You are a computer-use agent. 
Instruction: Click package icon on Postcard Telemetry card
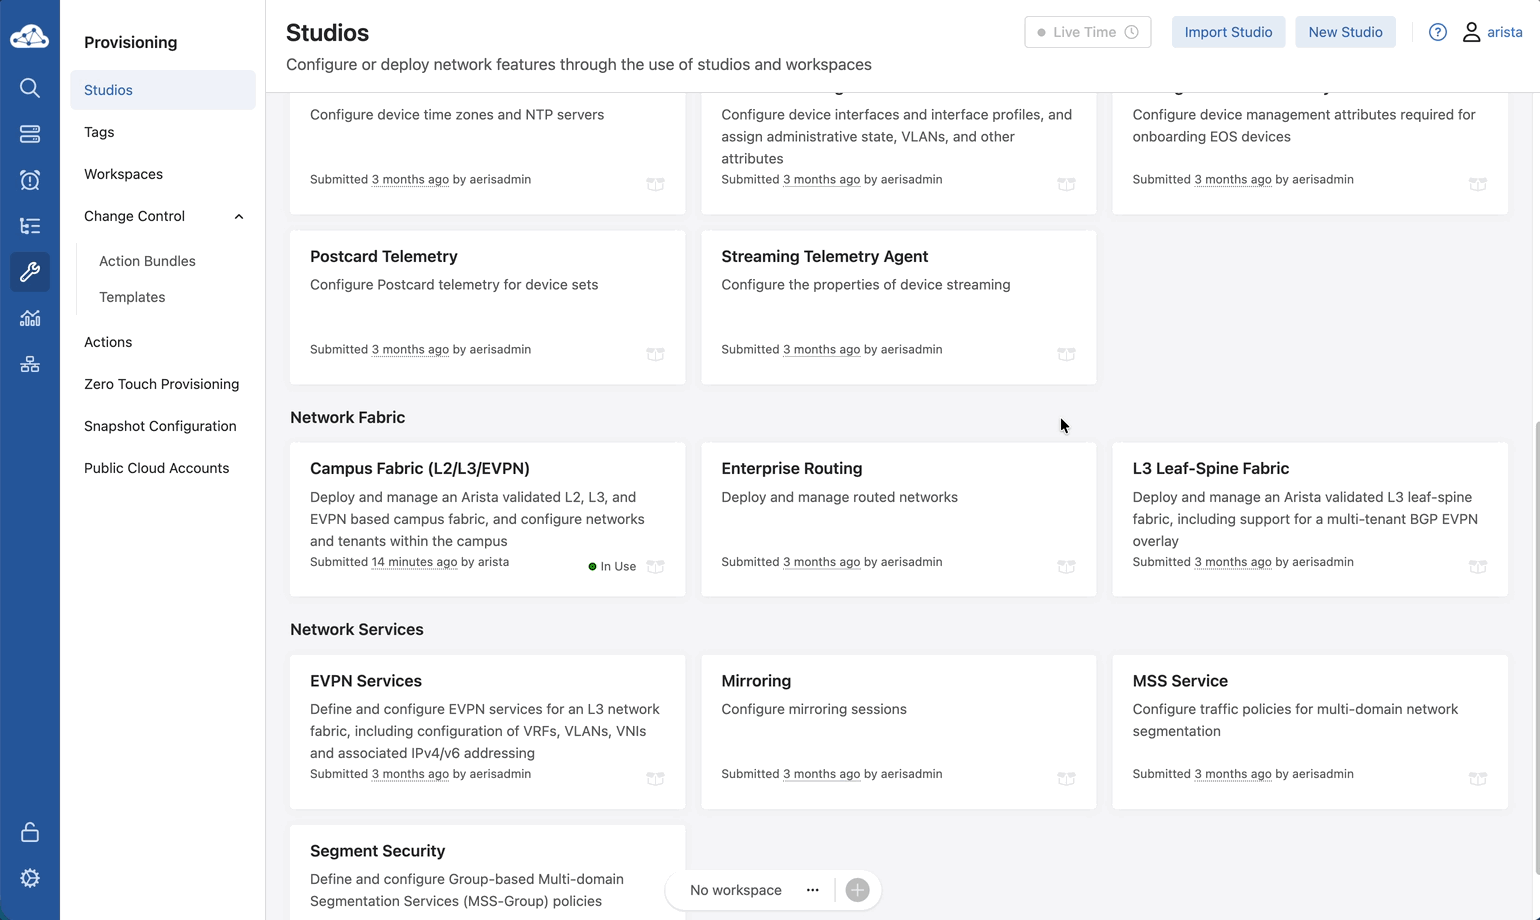[655, 354]
